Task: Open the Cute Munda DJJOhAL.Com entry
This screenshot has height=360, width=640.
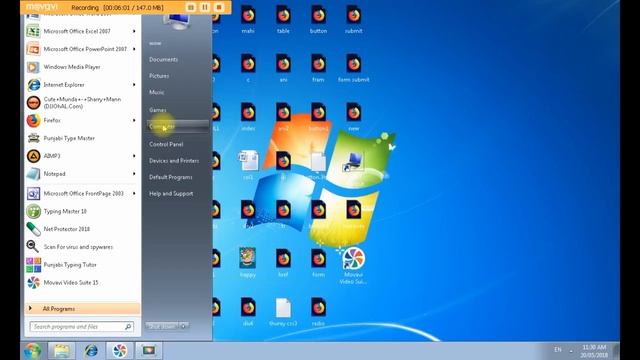Action: point(82,102)
